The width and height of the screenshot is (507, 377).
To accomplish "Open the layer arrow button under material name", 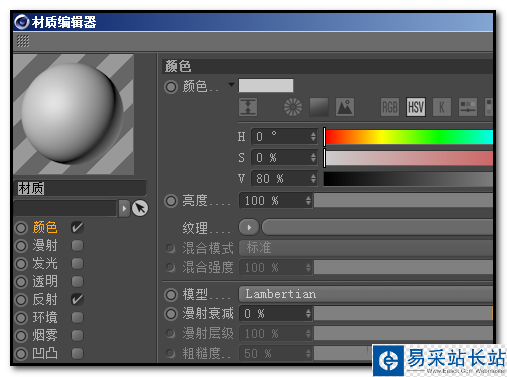I will point(124,209).
